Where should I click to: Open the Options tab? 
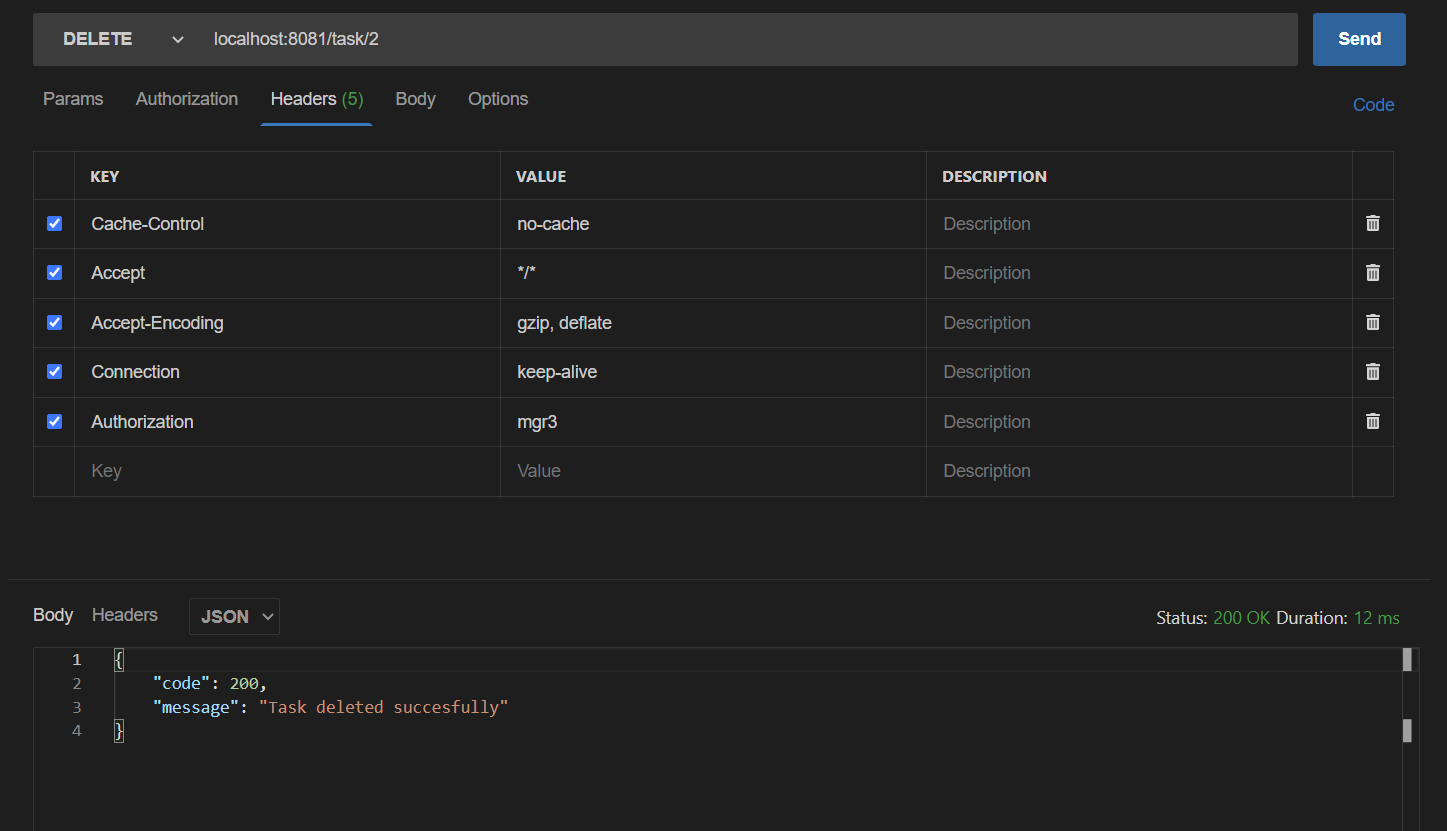tap(498, 99)
